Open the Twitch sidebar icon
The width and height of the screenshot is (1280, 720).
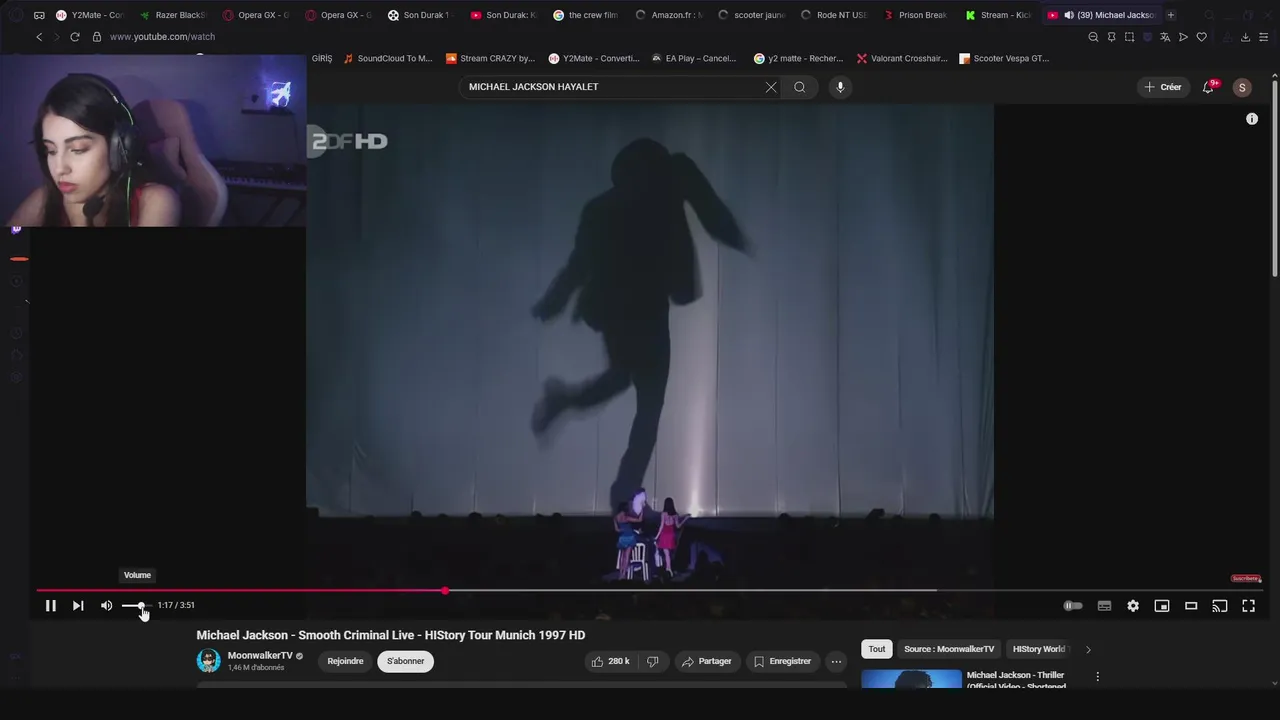coord(16,229)
